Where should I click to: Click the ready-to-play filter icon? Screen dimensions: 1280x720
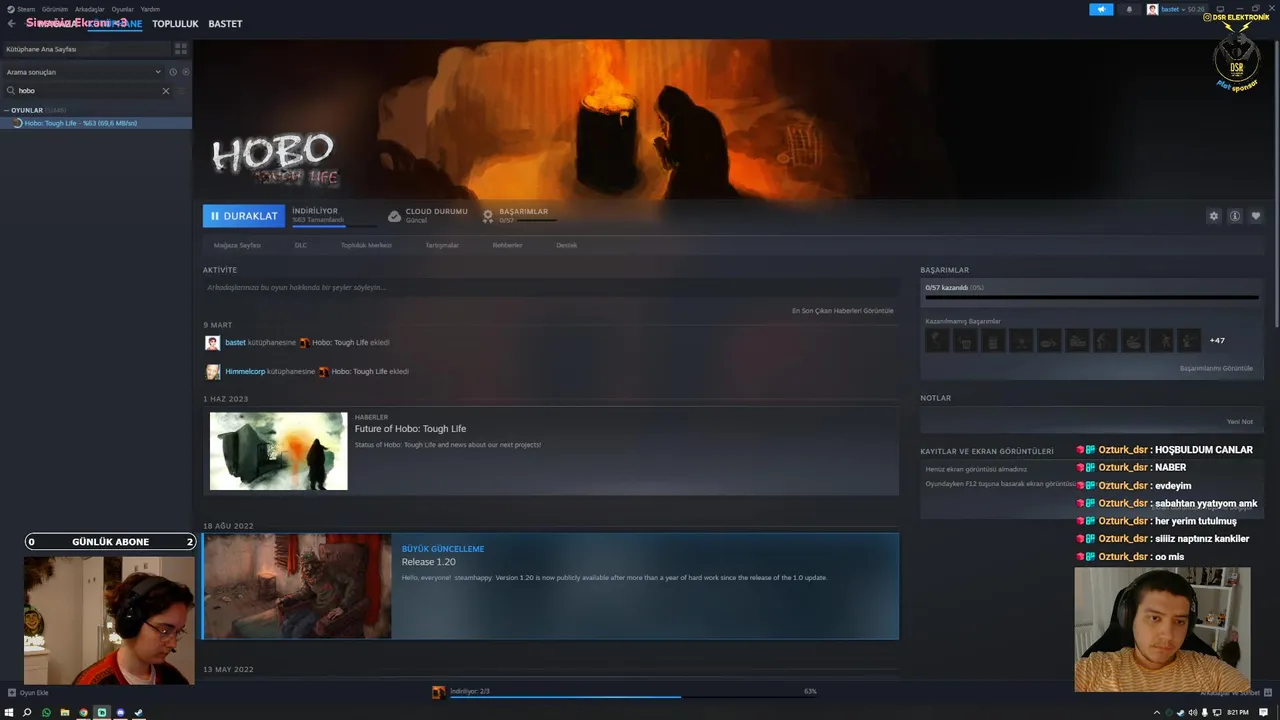click(x=185, y=72)
